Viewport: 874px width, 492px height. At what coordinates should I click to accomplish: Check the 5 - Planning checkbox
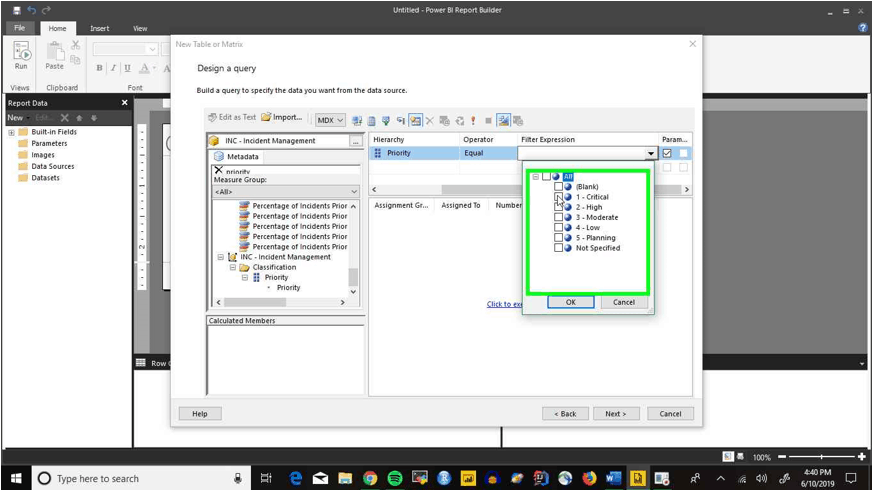click(558, 238)
